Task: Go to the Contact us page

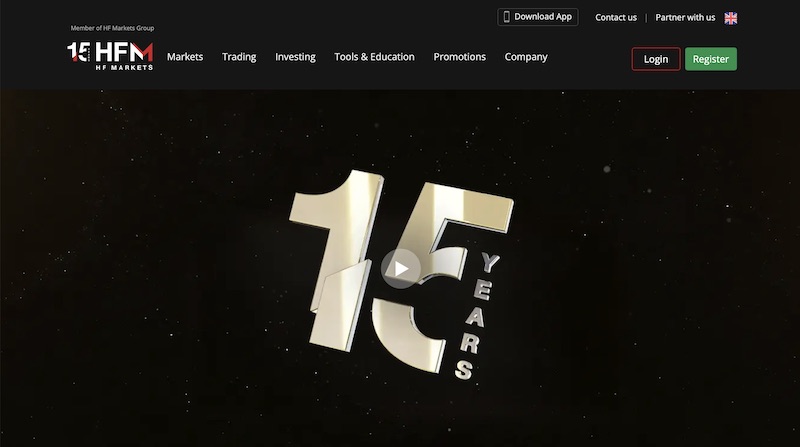Action: pyautogui.click(x=616, y=18)
